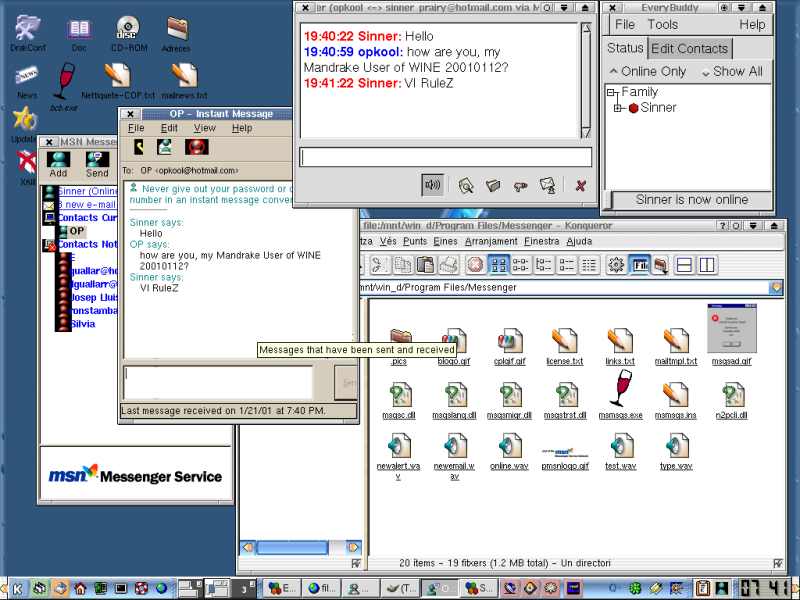Select the multi-column view mode in Konqueror
The image size is (800, 600).
coord(520,265)
